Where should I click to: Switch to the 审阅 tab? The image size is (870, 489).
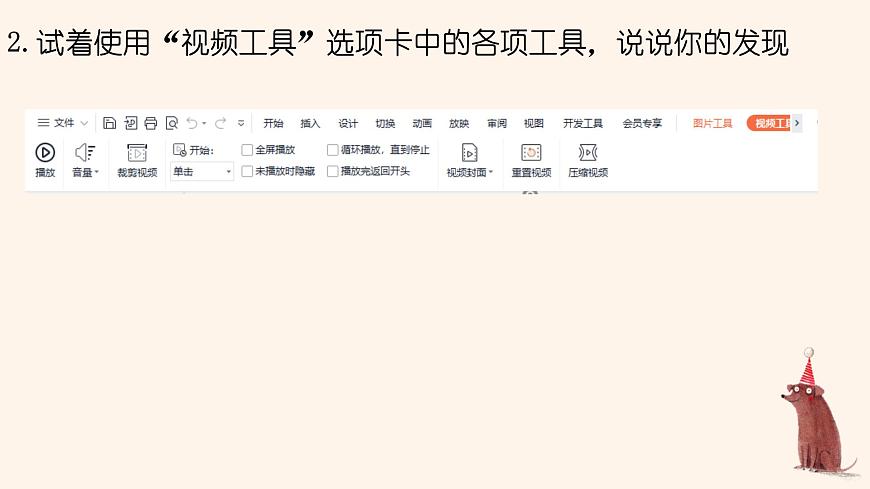pos(497,123)
